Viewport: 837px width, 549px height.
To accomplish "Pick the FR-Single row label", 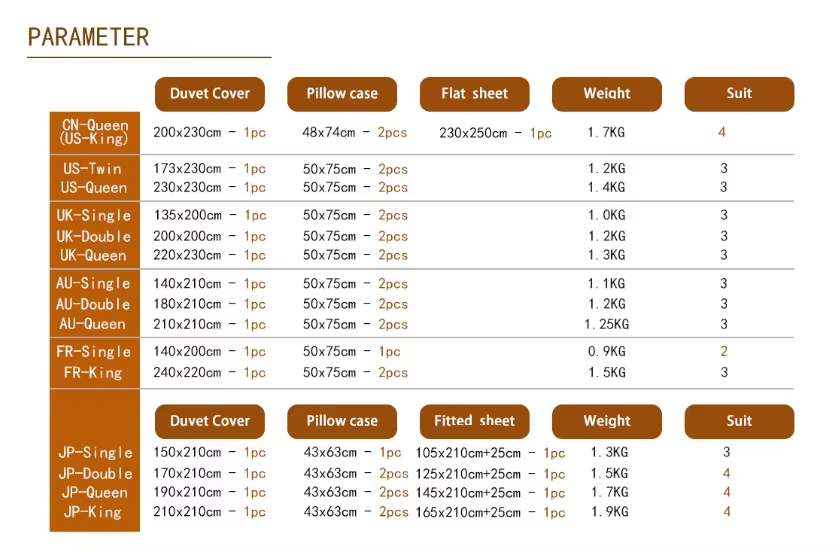I will (93, 351).
